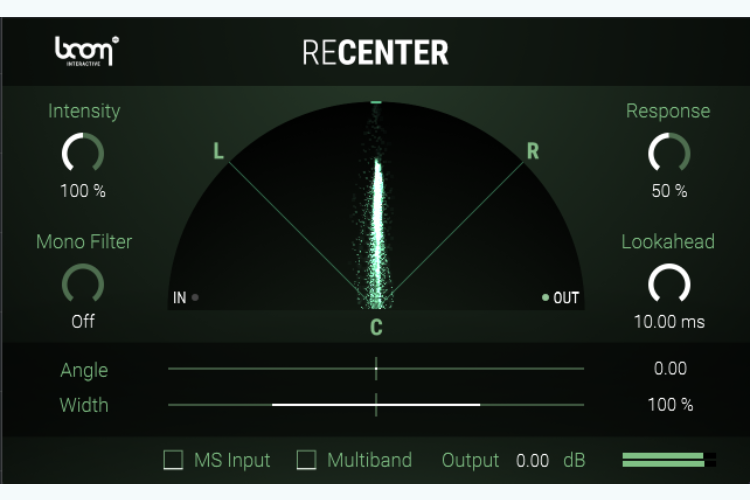Click the C center marker

click(x=376, y=328)
